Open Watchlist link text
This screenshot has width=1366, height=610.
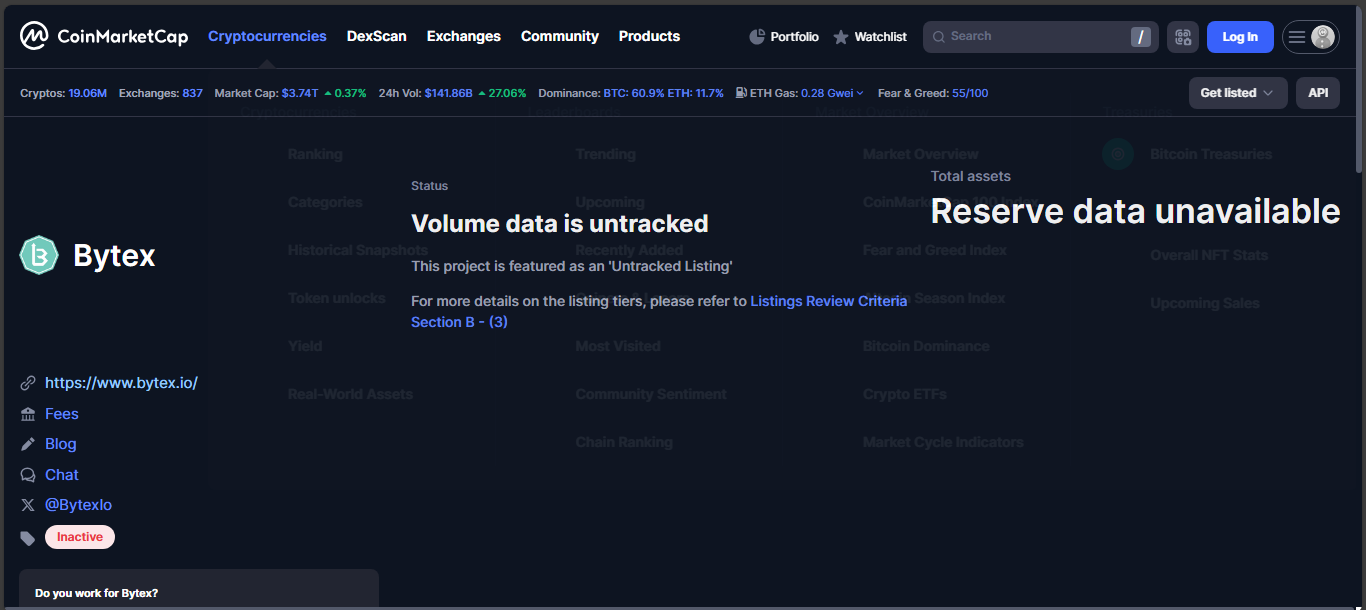pyautogui.click(x=880, y=37)
